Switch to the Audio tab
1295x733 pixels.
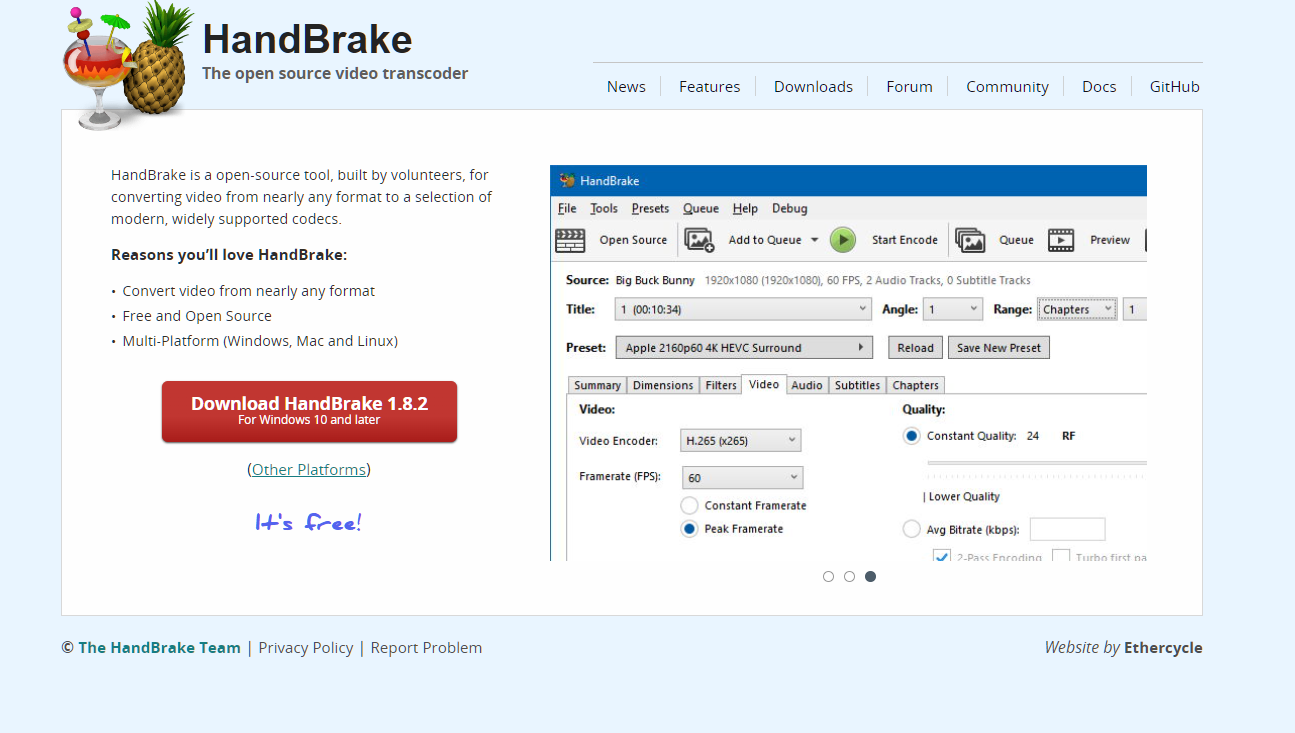pyautogui.click(x=806, y=385)
